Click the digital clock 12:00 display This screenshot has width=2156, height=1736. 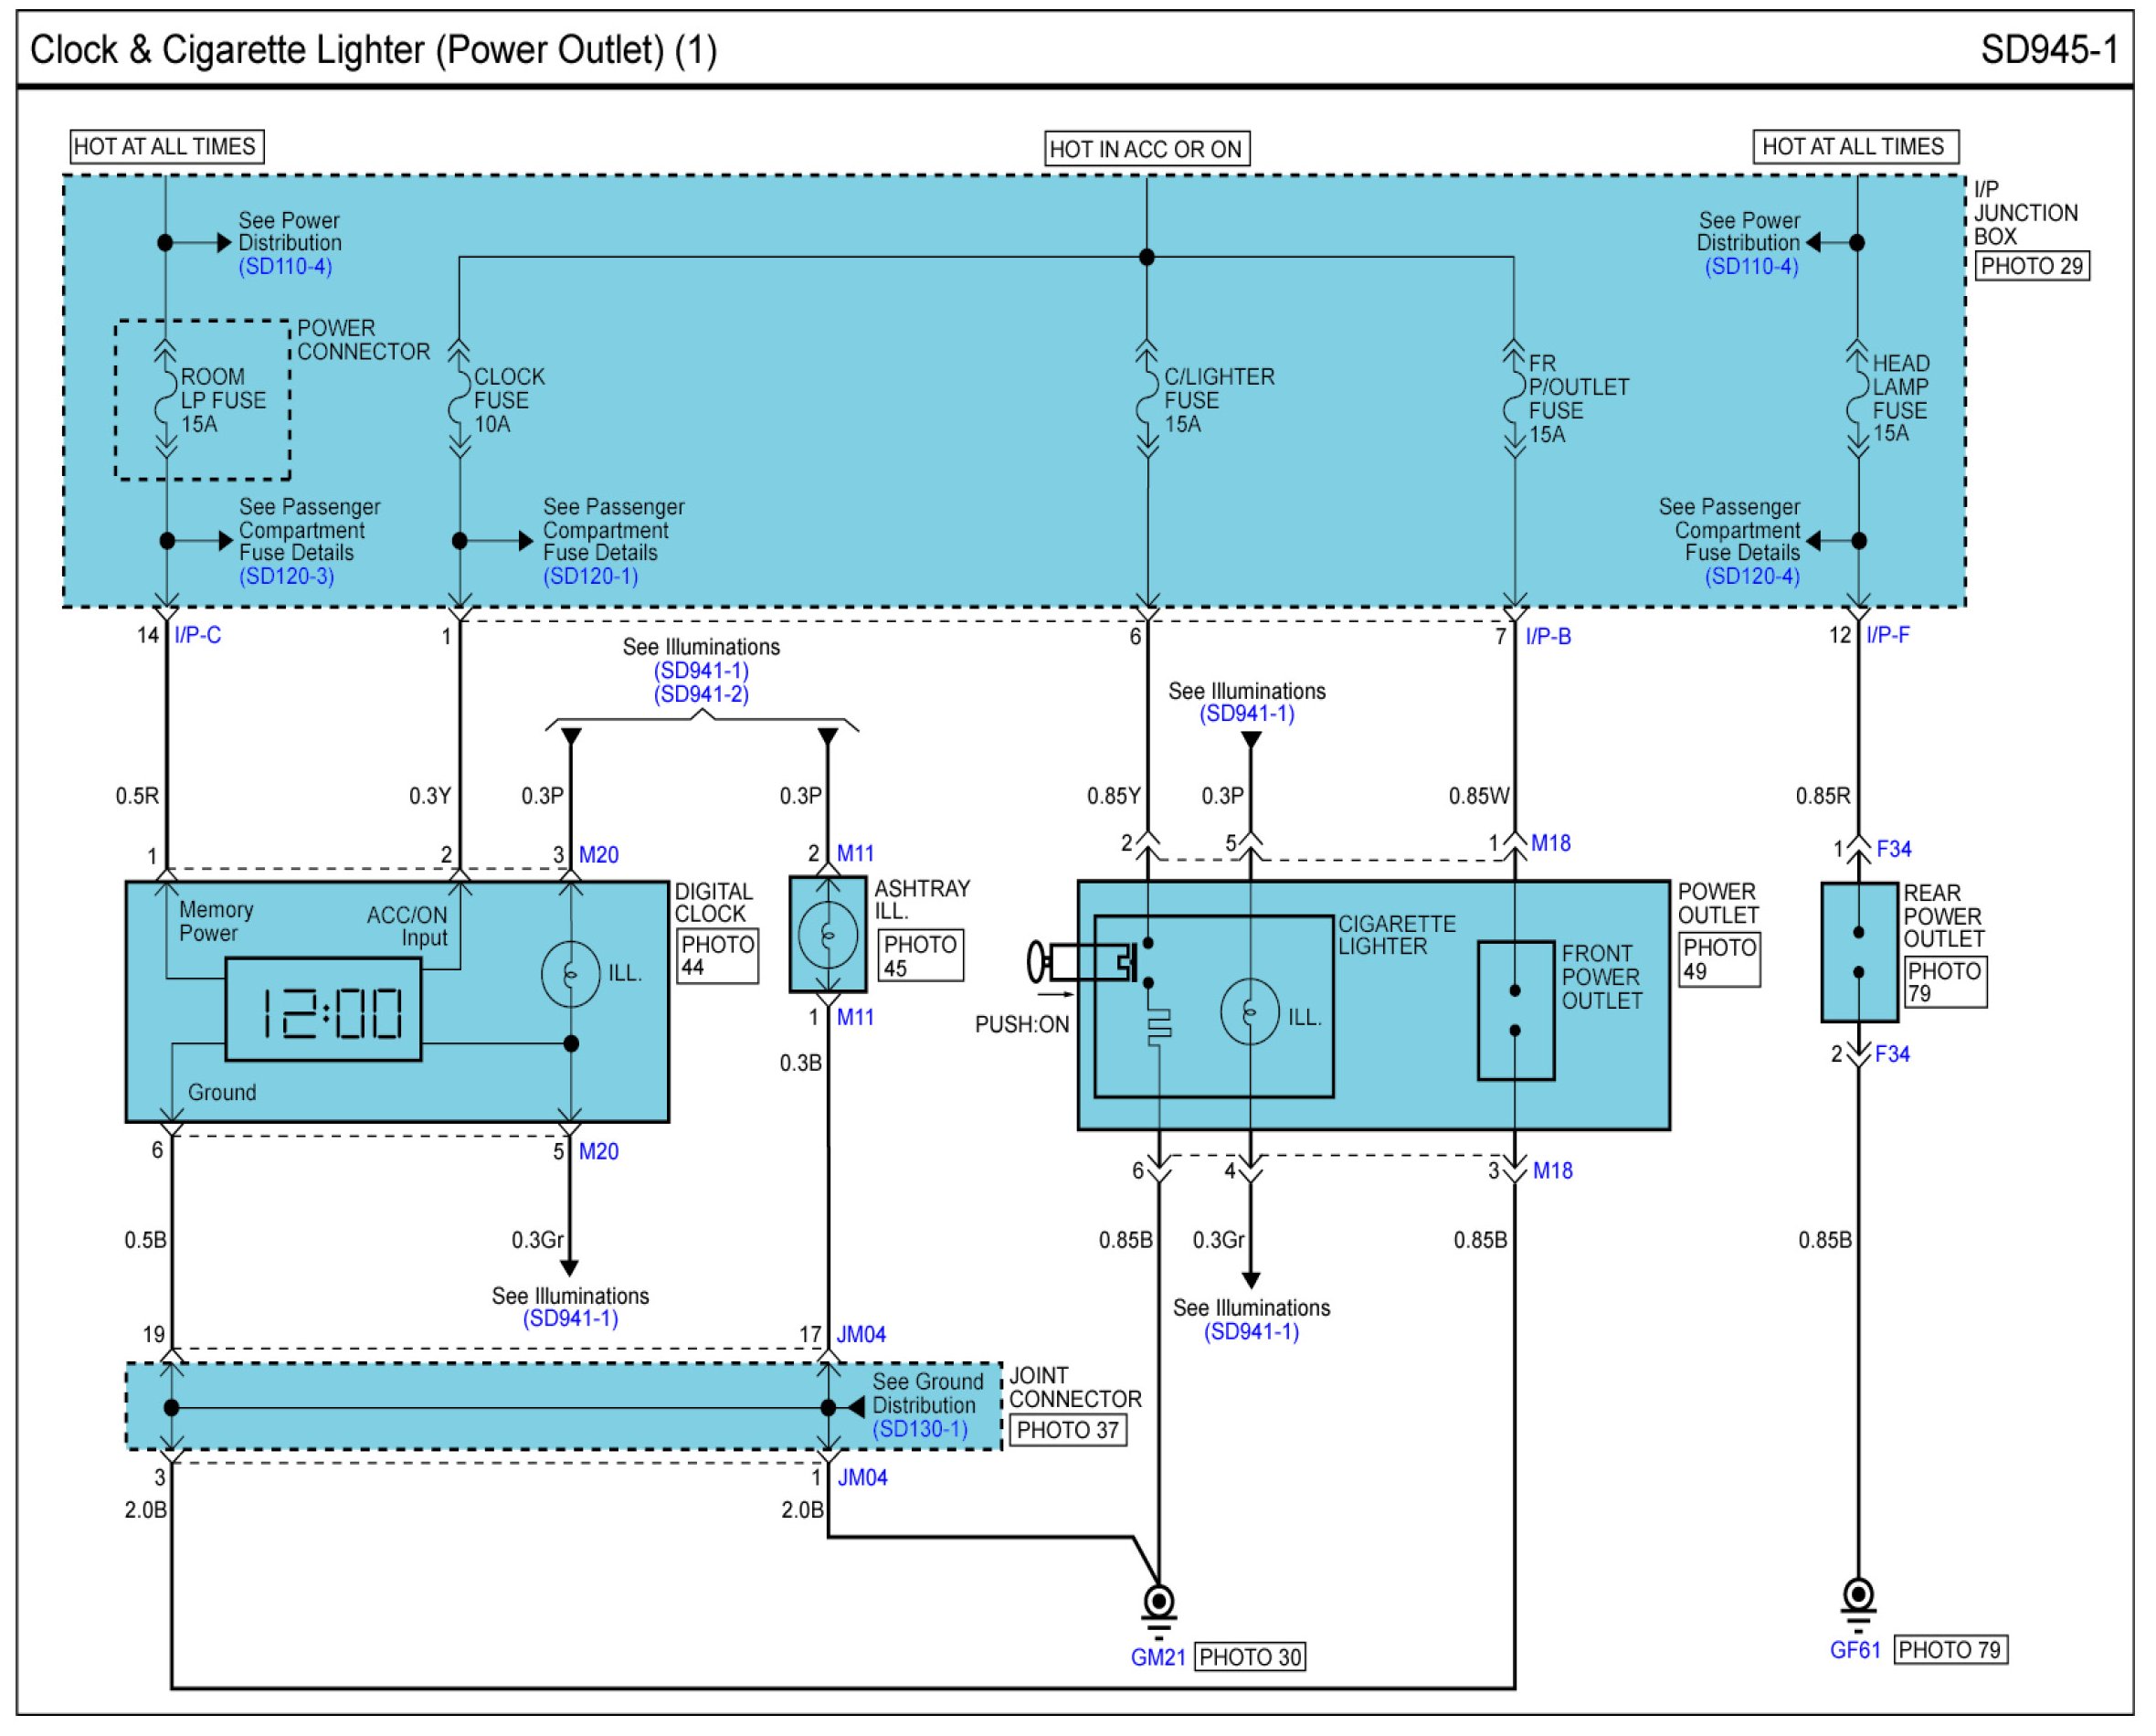point(323,1010)
